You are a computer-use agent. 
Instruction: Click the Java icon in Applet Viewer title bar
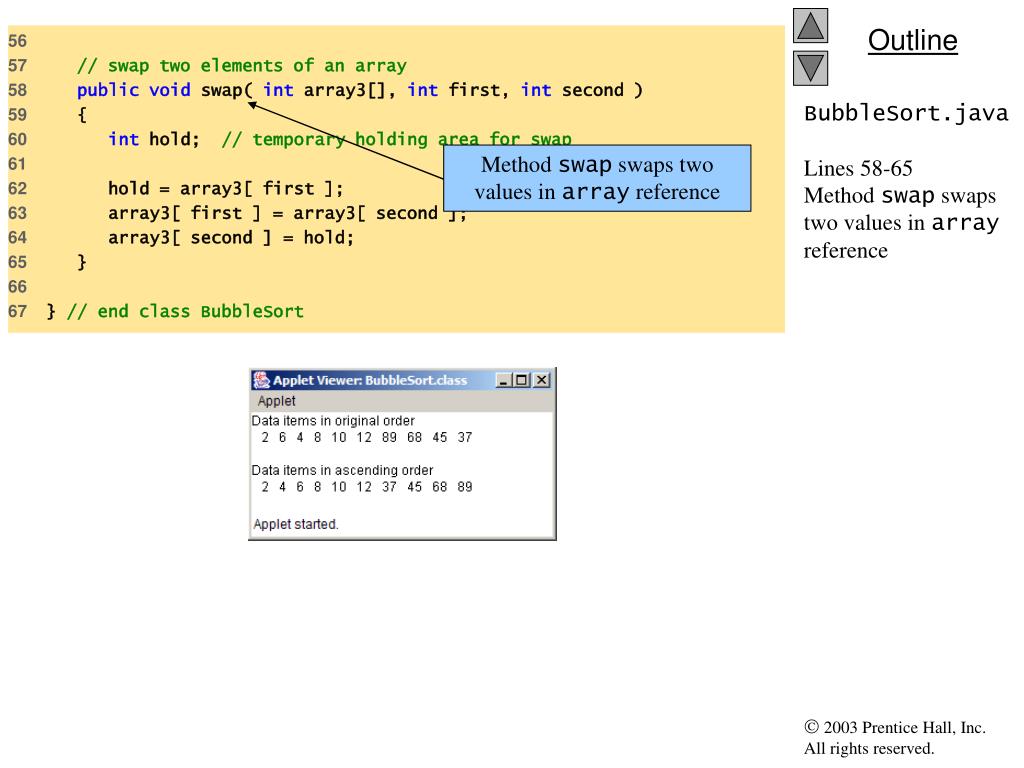[x=262, y=380]
